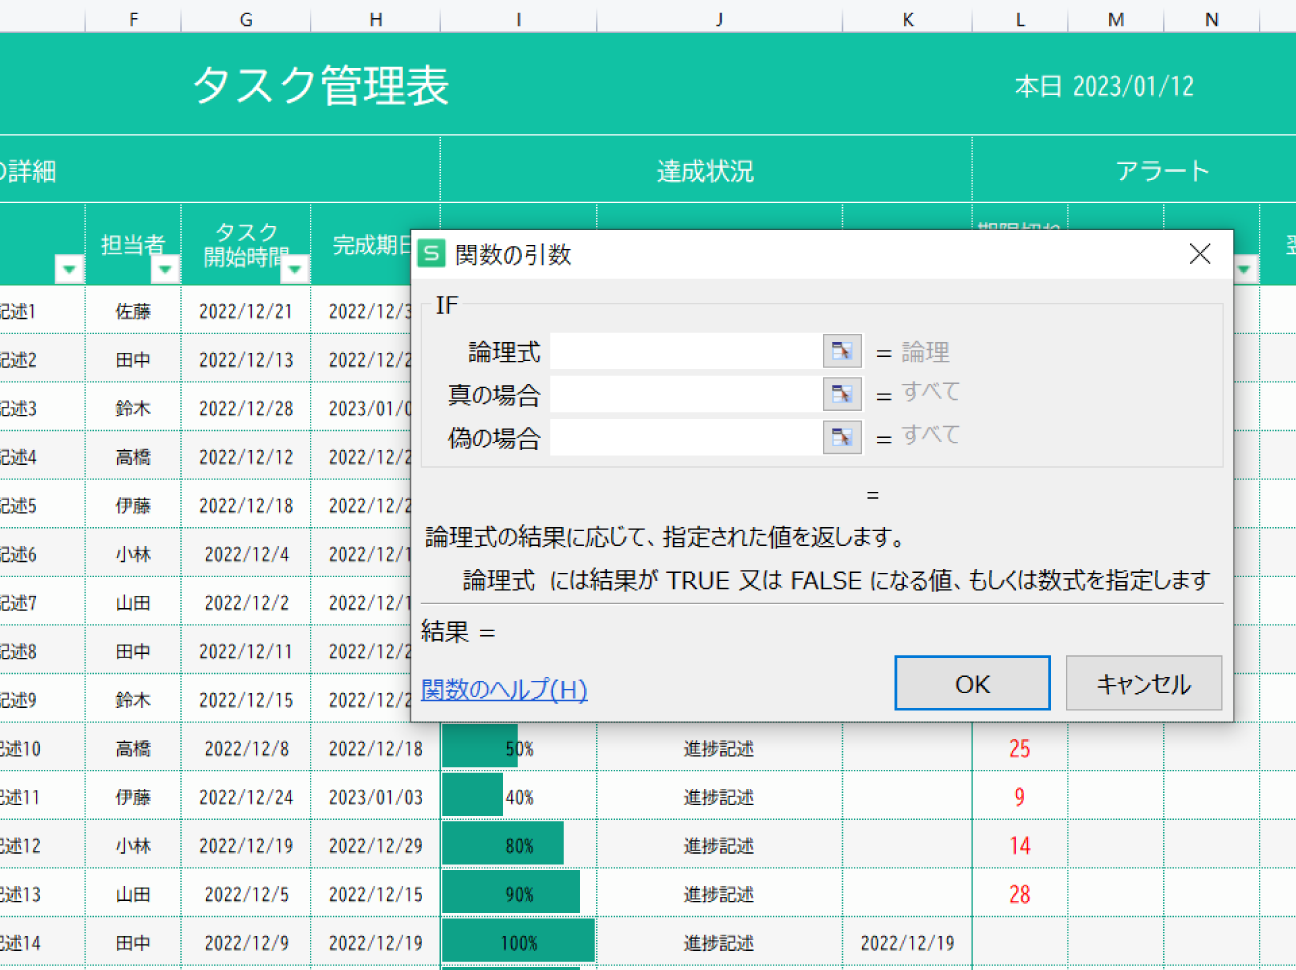Click range selector icon for 論理式 field
The width and height of the screenshot is (1296, 970).
pyautogui.click(x=842, y=351)
